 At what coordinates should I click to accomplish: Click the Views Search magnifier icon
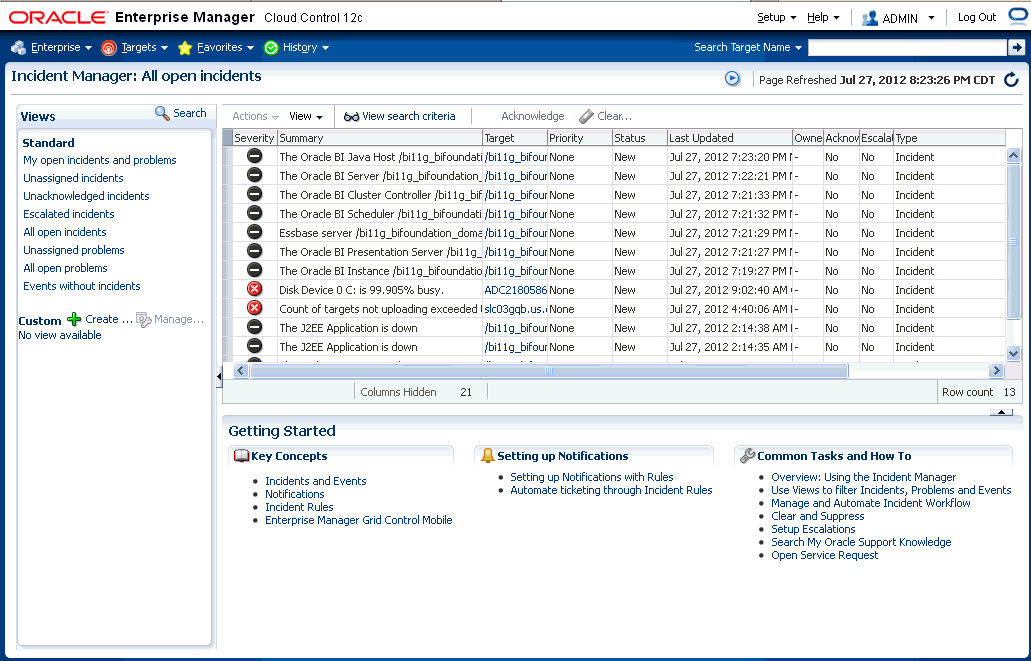pyautogui.click(x=162, y=113)
